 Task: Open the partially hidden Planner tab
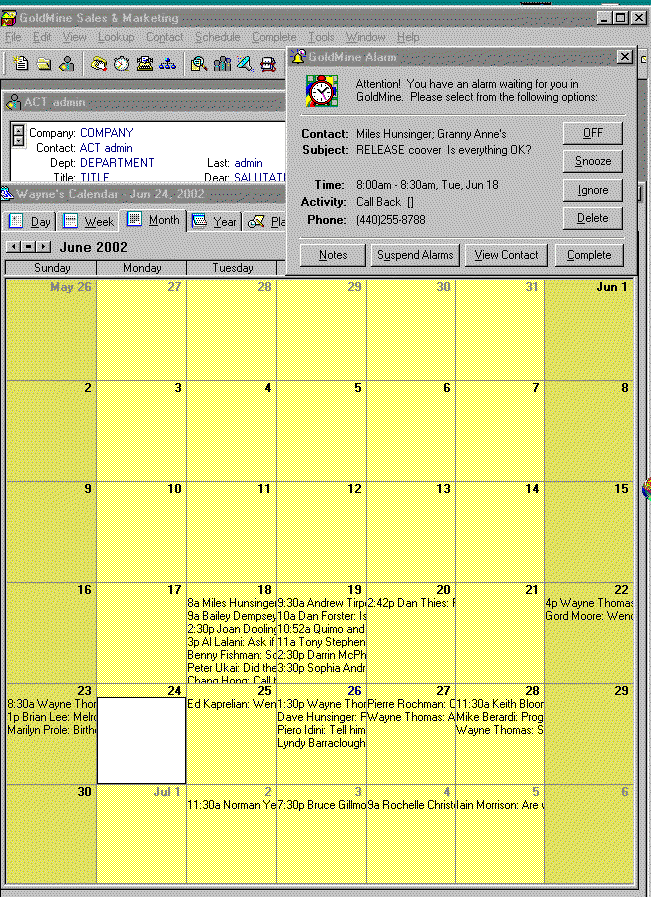coord(265,221)
